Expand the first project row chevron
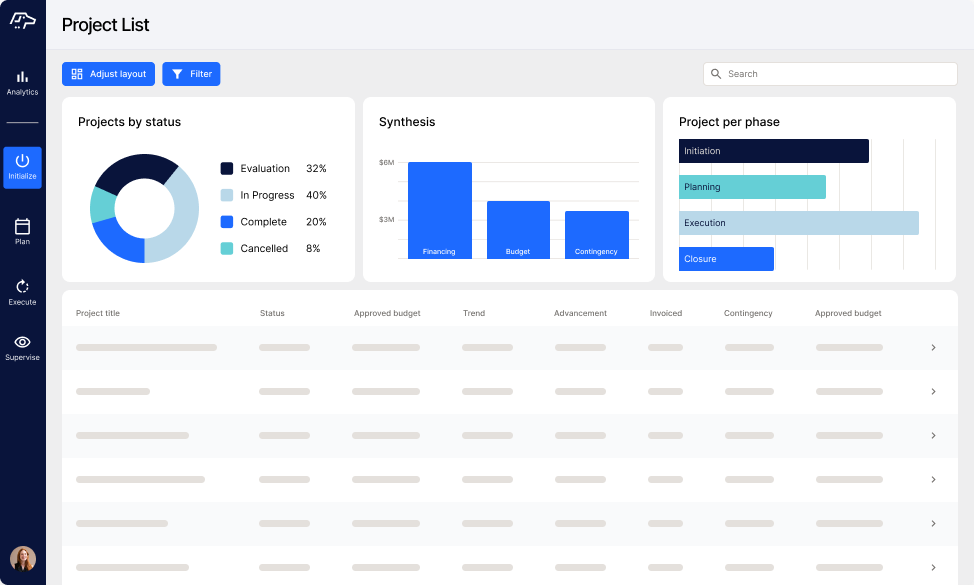974x585 pixels. 933,348
